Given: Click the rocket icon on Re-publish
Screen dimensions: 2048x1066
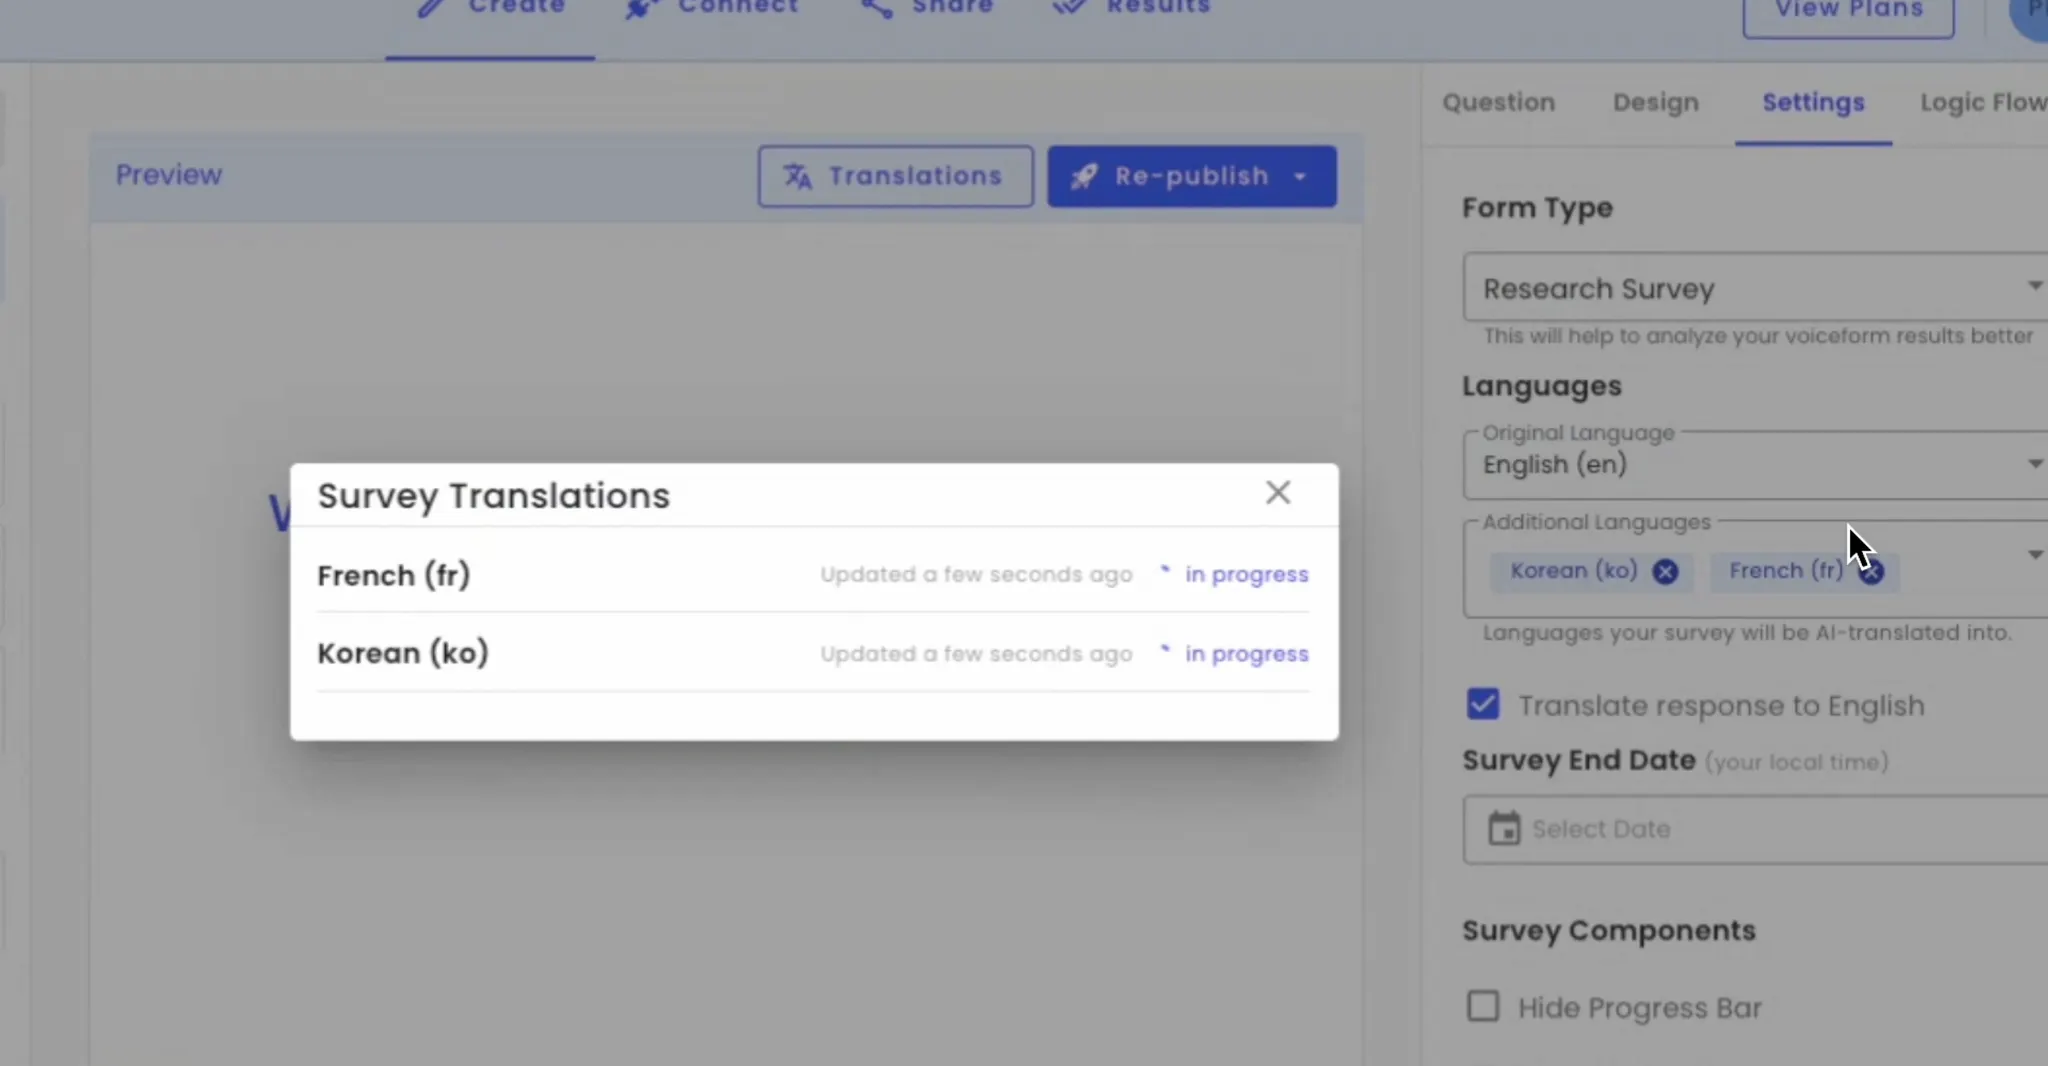Looking at the screenshot, I should pyautogui.click(x=1084, y=177).
